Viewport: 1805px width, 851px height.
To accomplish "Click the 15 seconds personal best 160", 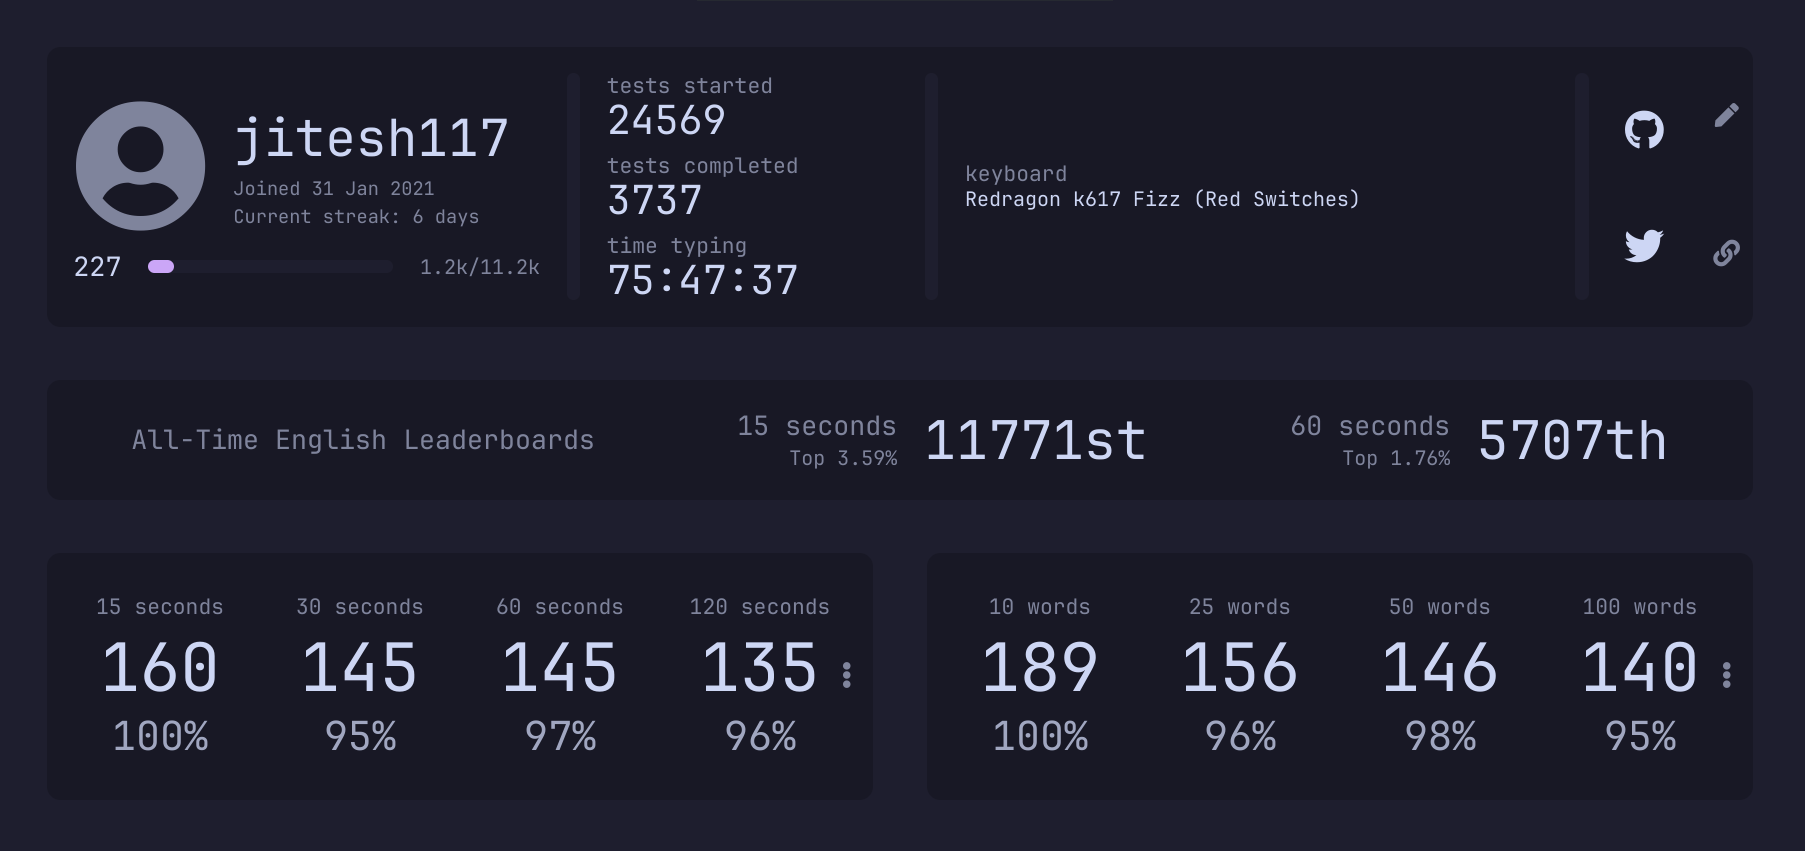I will (160, 668).
